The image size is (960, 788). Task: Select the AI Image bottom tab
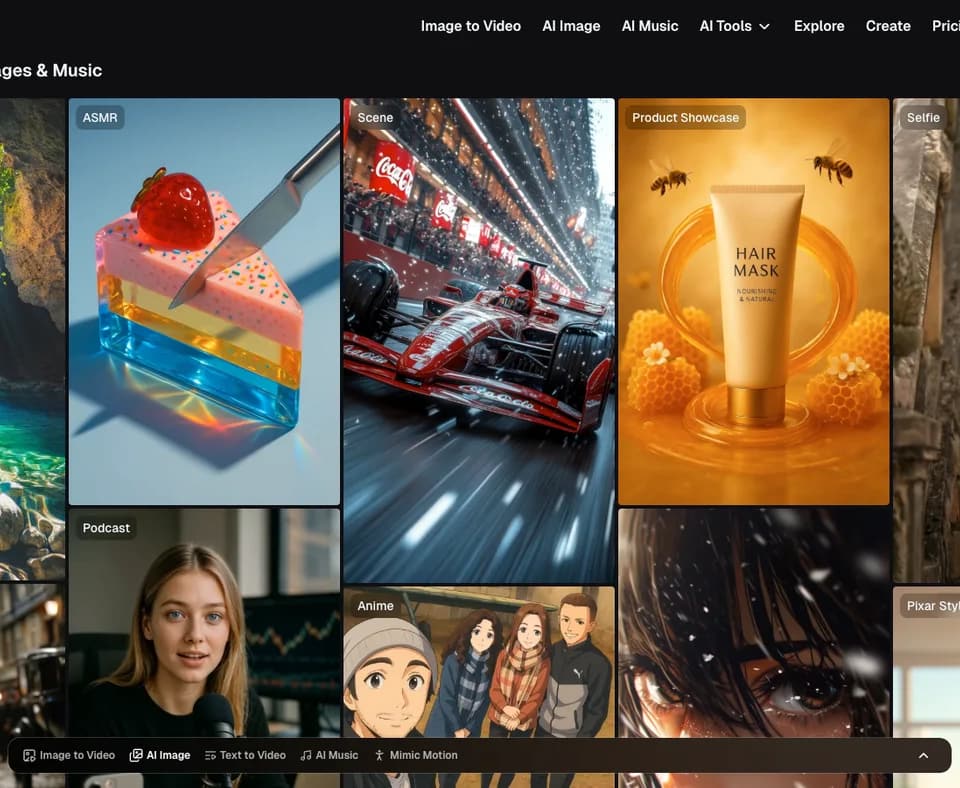(x=160, y=755)
